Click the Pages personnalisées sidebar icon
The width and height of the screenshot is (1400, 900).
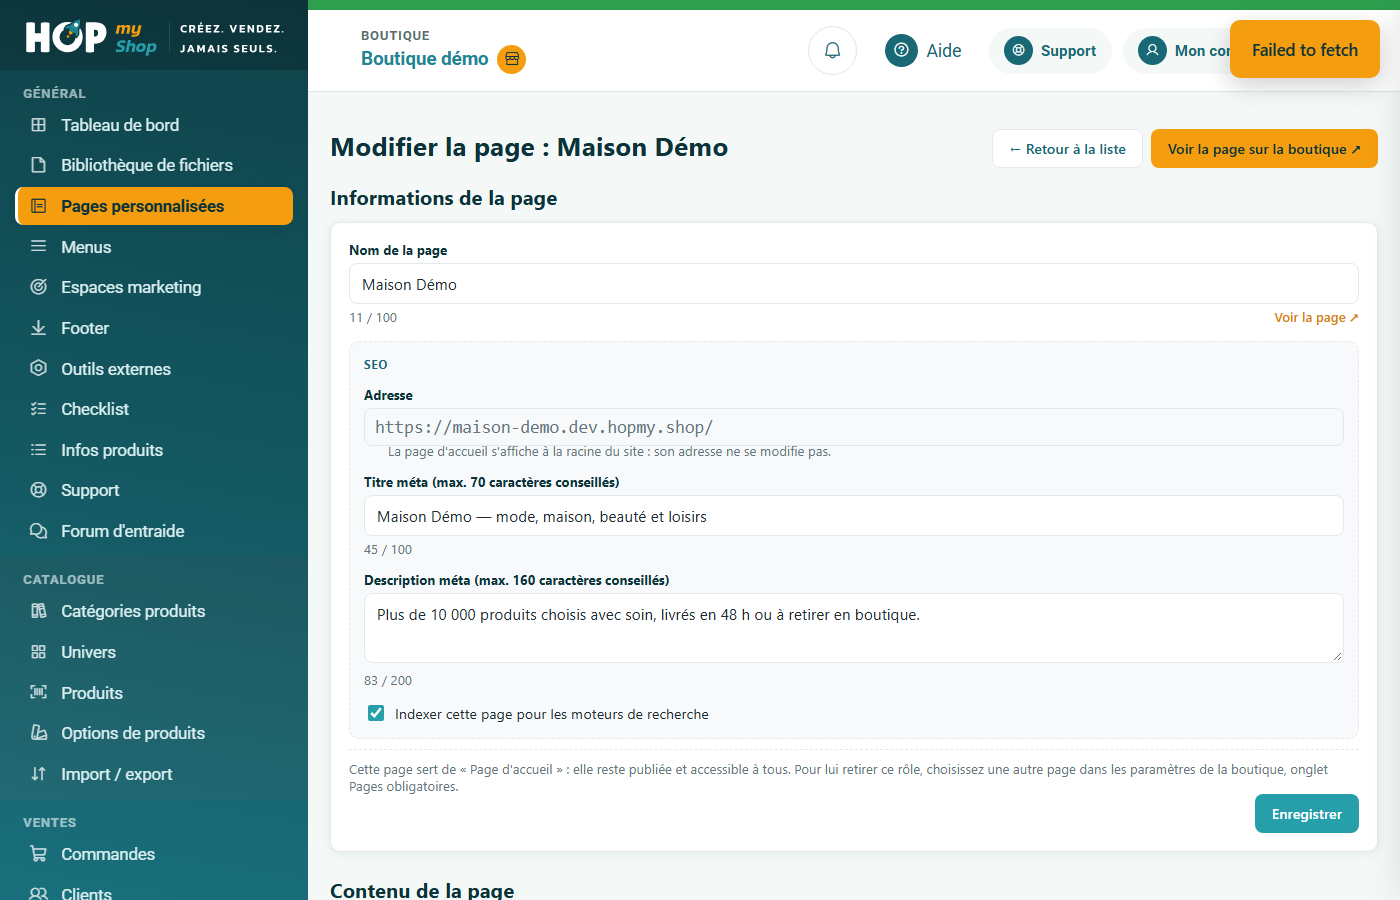click(39, 206)
